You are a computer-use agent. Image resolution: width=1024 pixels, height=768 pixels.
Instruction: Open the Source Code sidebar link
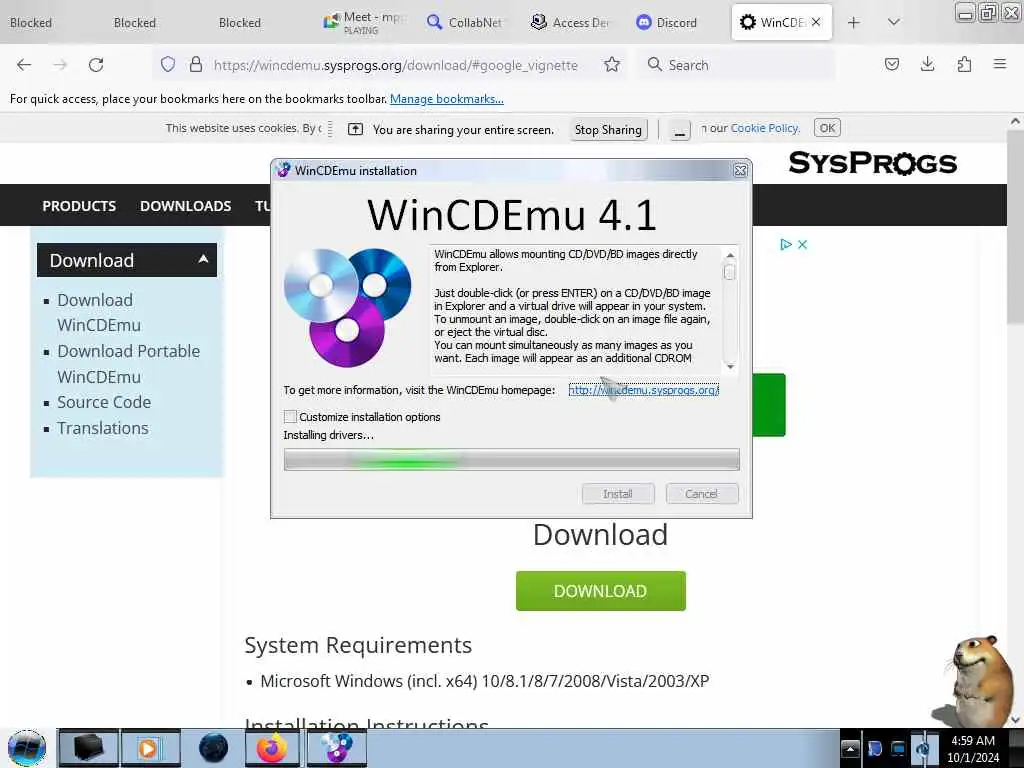104,402
